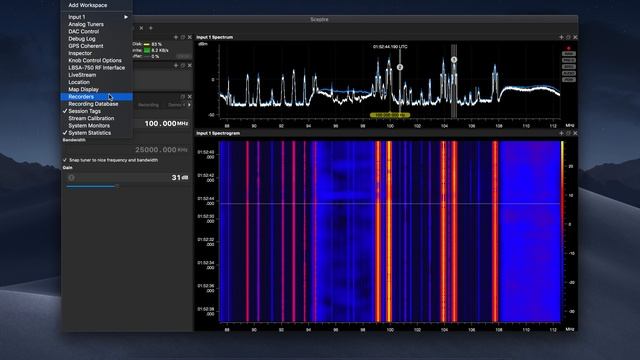Select Stream Calibration in the menu

click(x=91, y=118)
